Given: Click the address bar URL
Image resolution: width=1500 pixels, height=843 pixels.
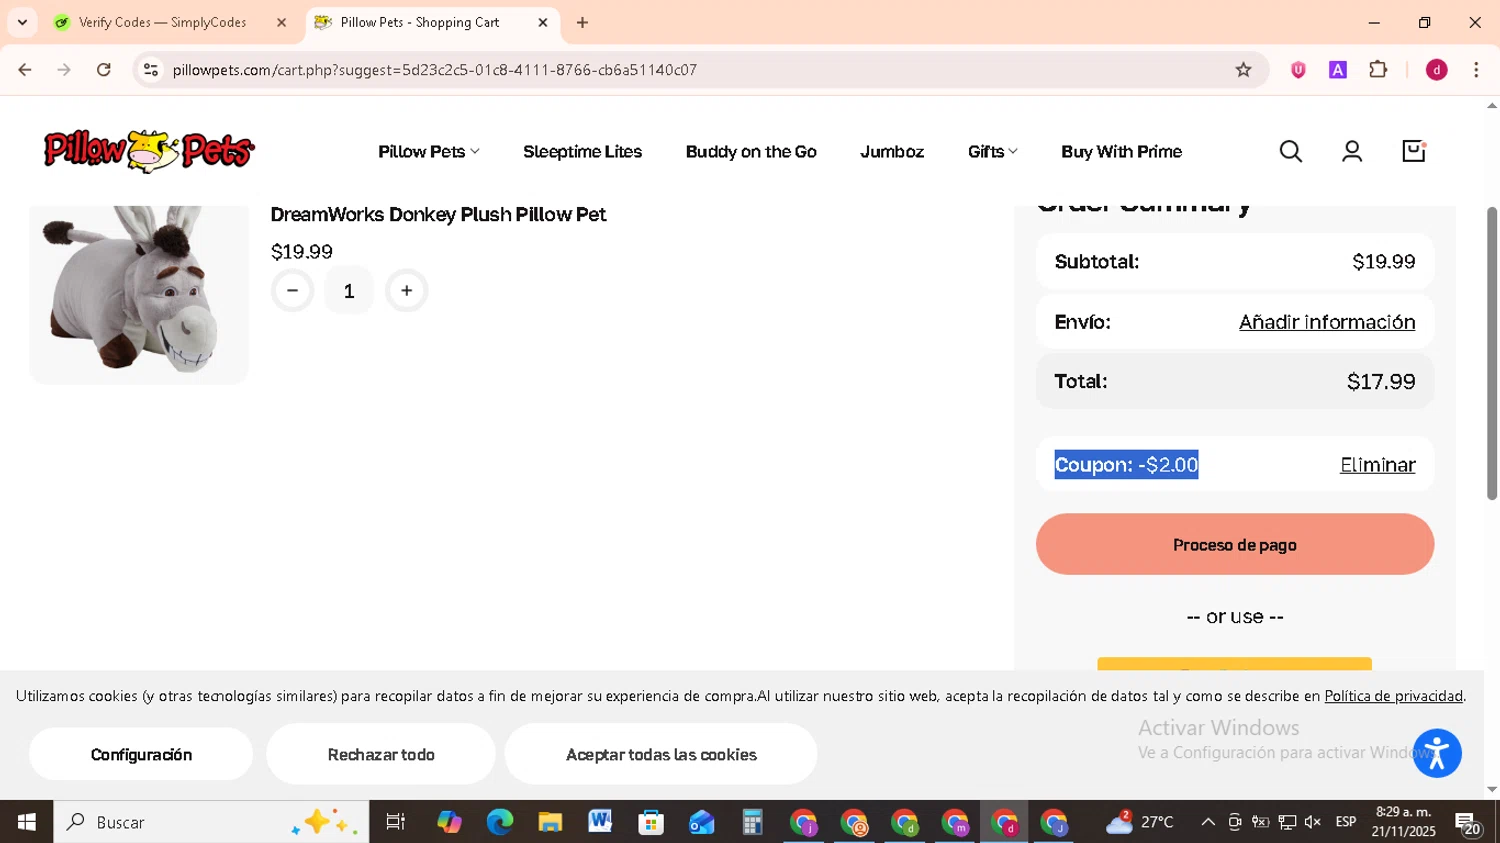Looking at the screenshot, I should click(435, 70).
